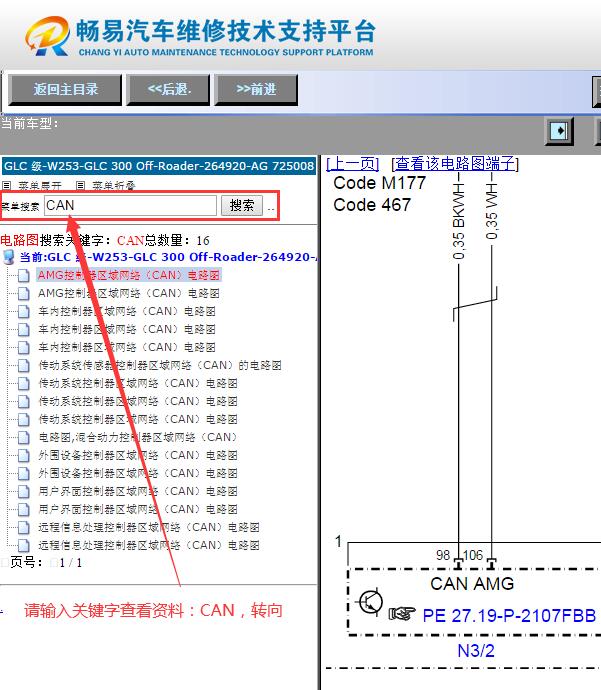Select the 当前:GLC 级-W253 tree root

coord(168,257)
